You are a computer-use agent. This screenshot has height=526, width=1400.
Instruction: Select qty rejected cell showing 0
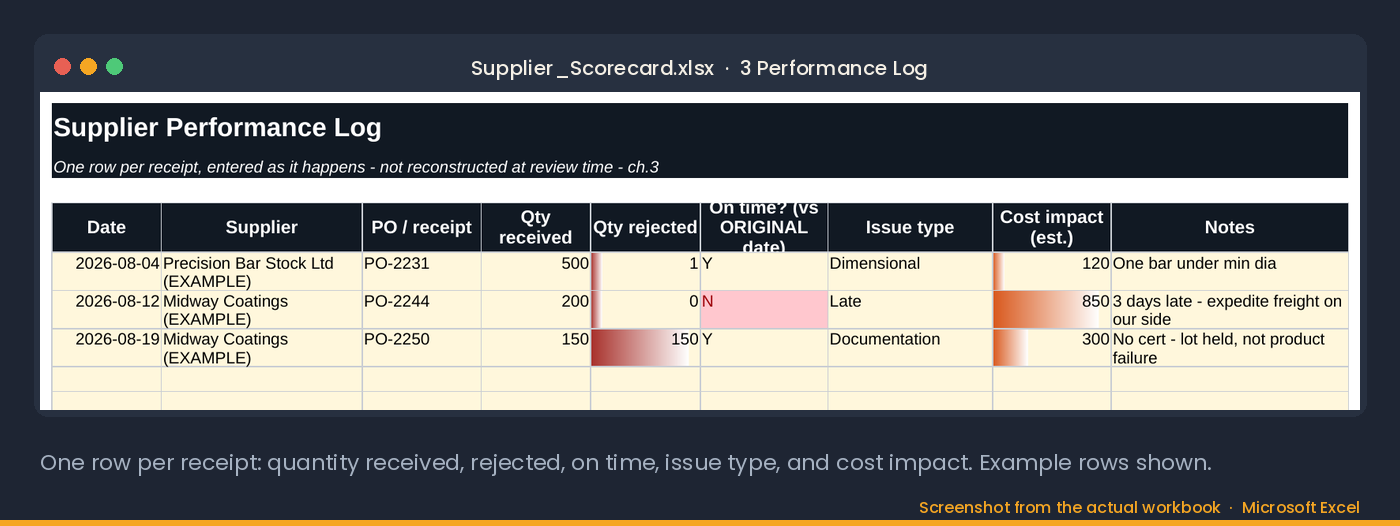[x=645, y=310]
